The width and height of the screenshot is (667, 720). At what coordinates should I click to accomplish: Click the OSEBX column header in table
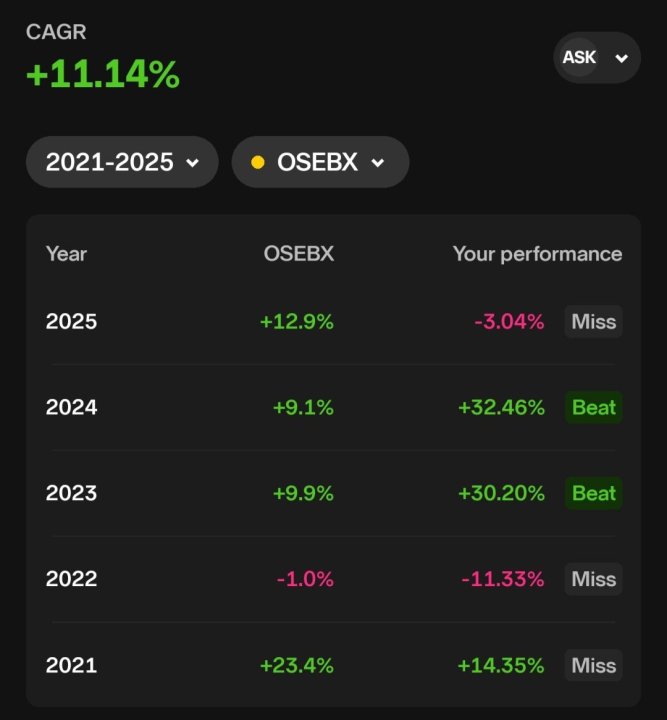pos(298,254)
